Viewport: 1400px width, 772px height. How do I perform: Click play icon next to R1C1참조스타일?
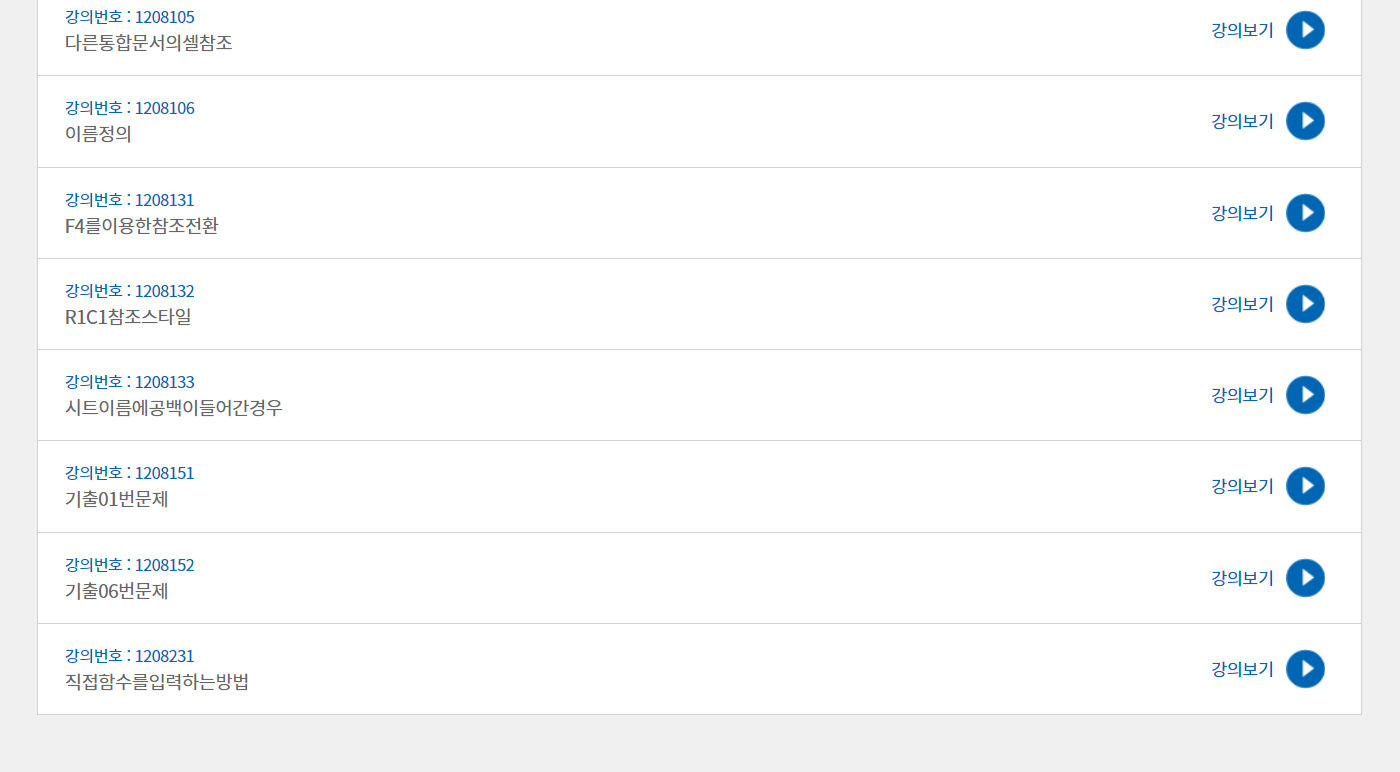point(1305,304)
